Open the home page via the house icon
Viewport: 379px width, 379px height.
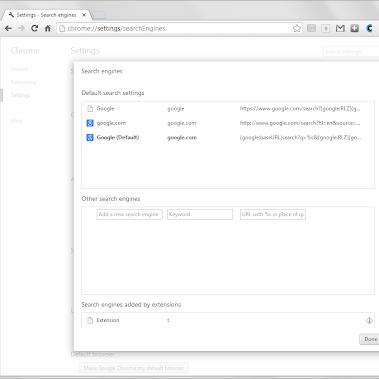pos(48,28)
